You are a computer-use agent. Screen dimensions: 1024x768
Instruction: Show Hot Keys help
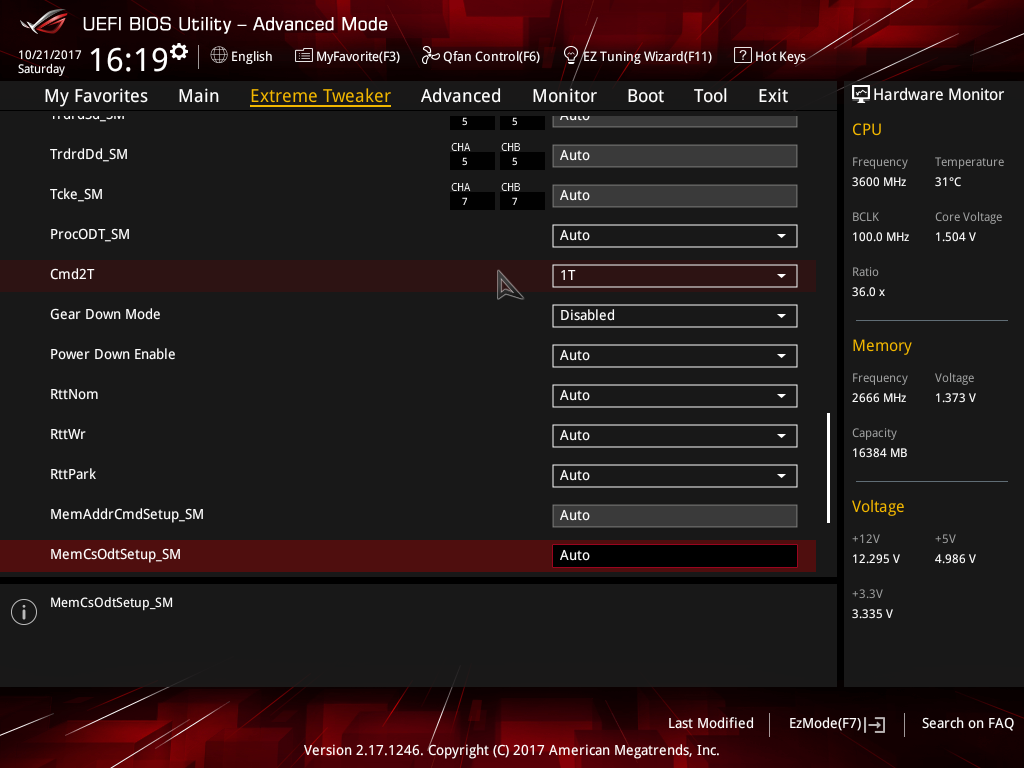pyautogui.click(x=770, y=56)
